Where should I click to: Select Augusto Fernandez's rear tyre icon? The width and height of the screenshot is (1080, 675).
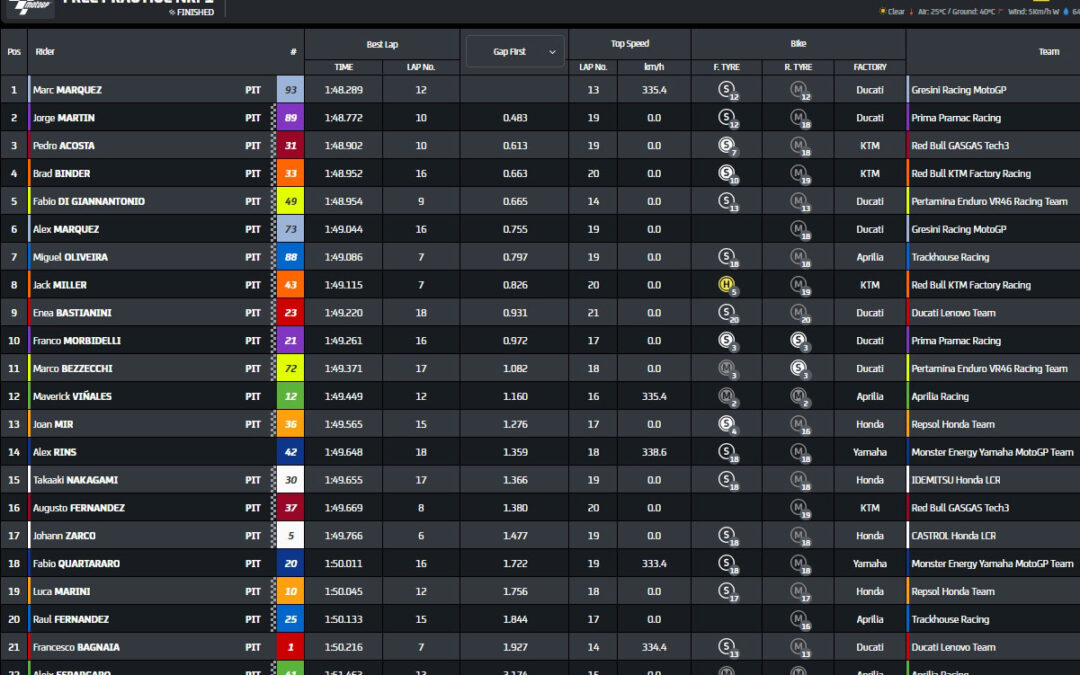[x=800, y=508]
